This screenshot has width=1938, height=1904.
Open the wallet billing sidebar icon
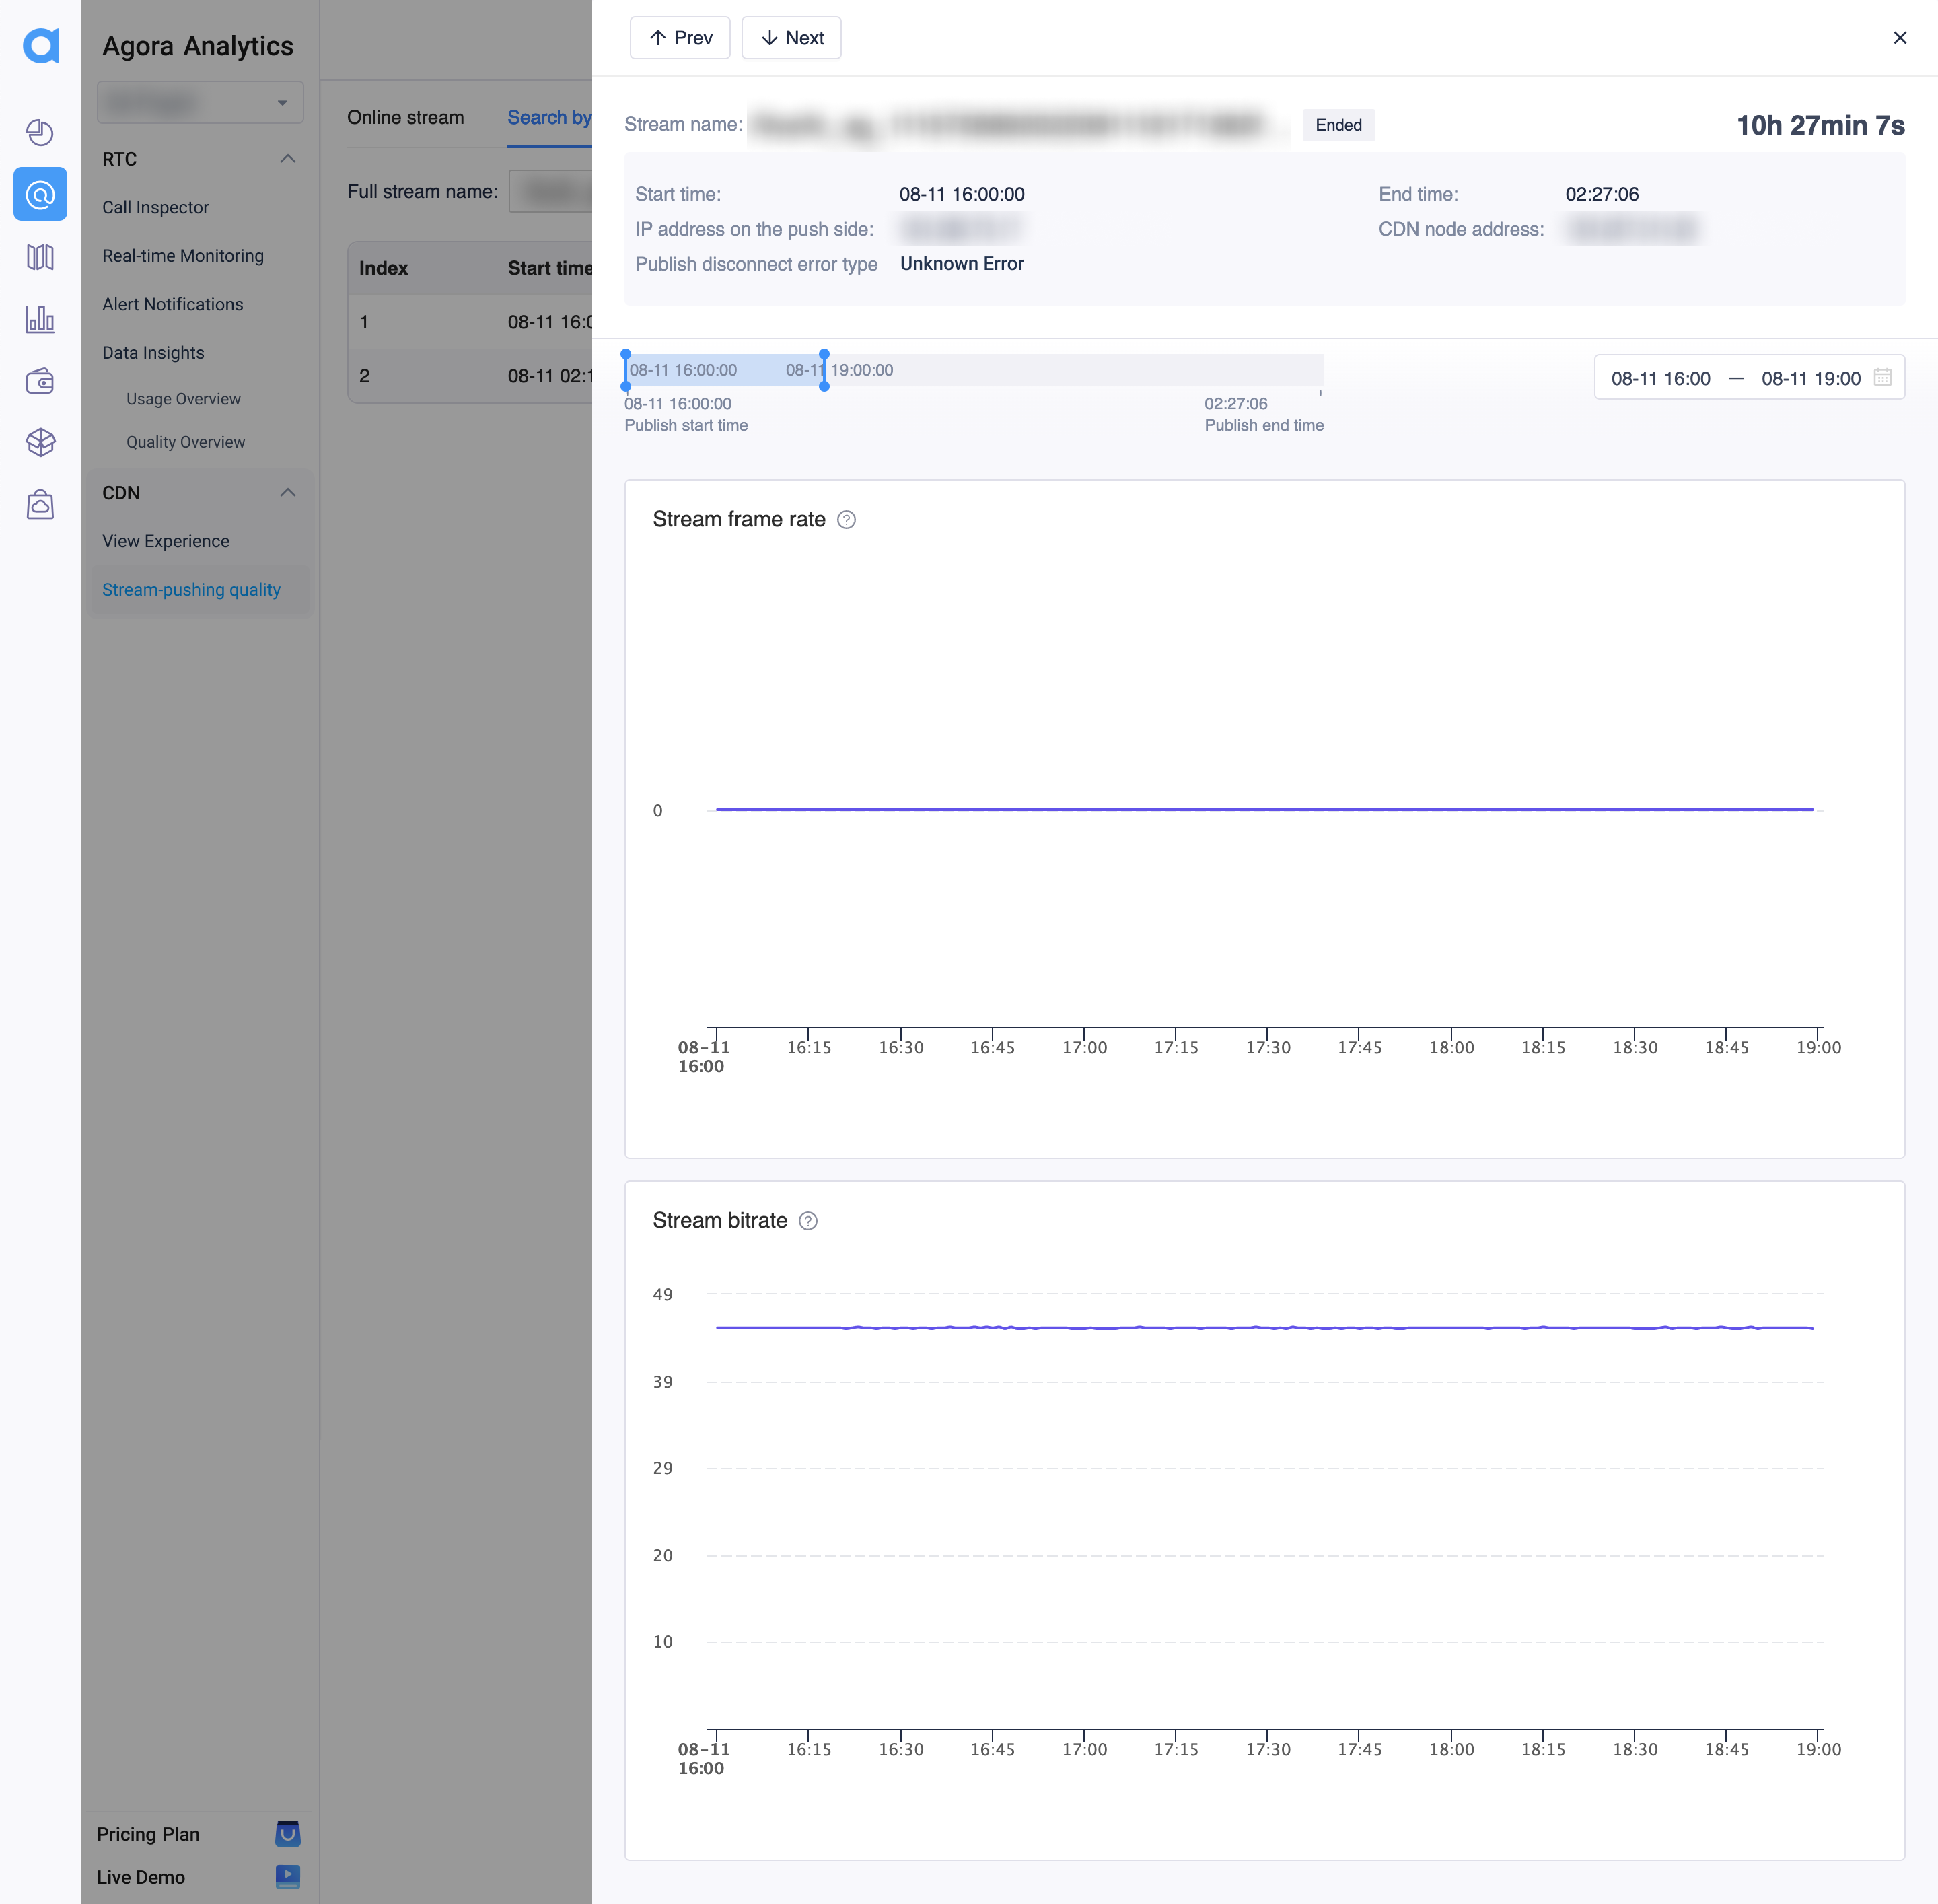[x=40, y=381]
